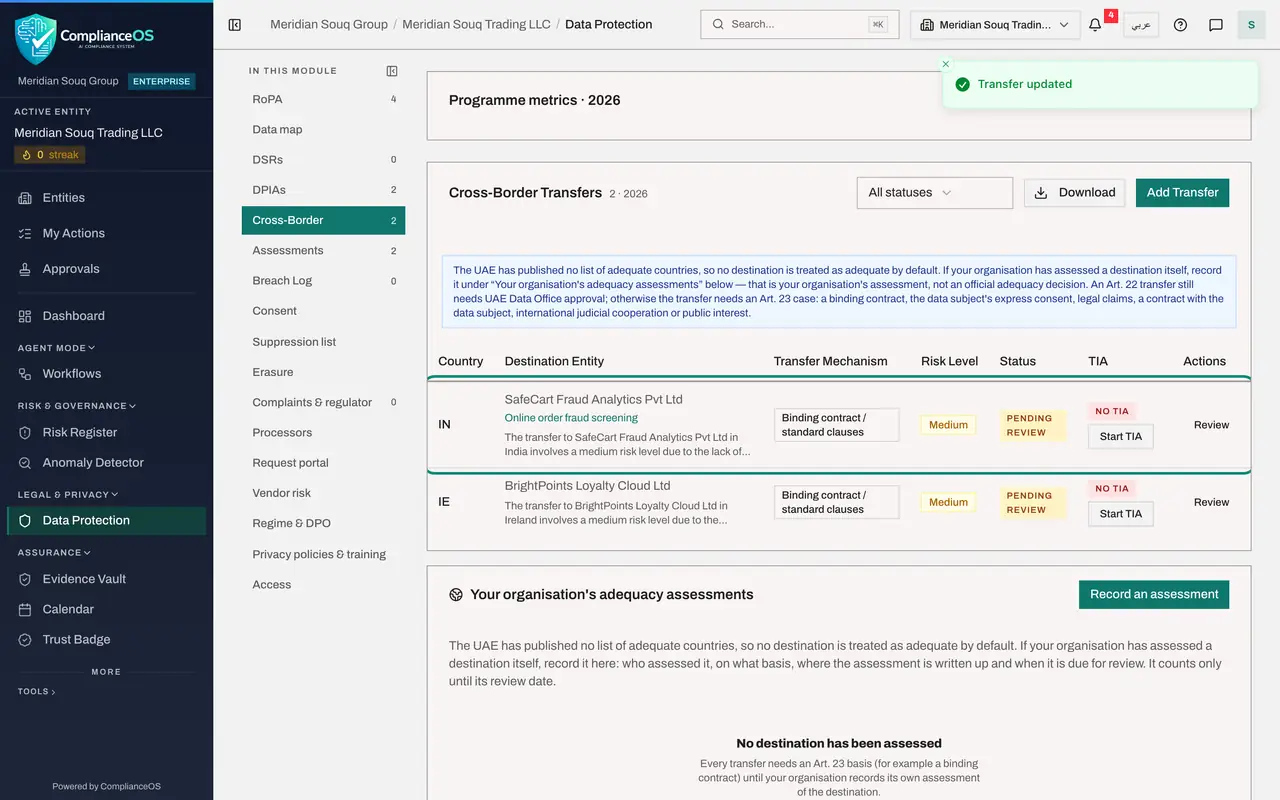Click the ComplianceOS shield logo
The width and height of the screenshot is (1280, 800).
pos(35,38)
